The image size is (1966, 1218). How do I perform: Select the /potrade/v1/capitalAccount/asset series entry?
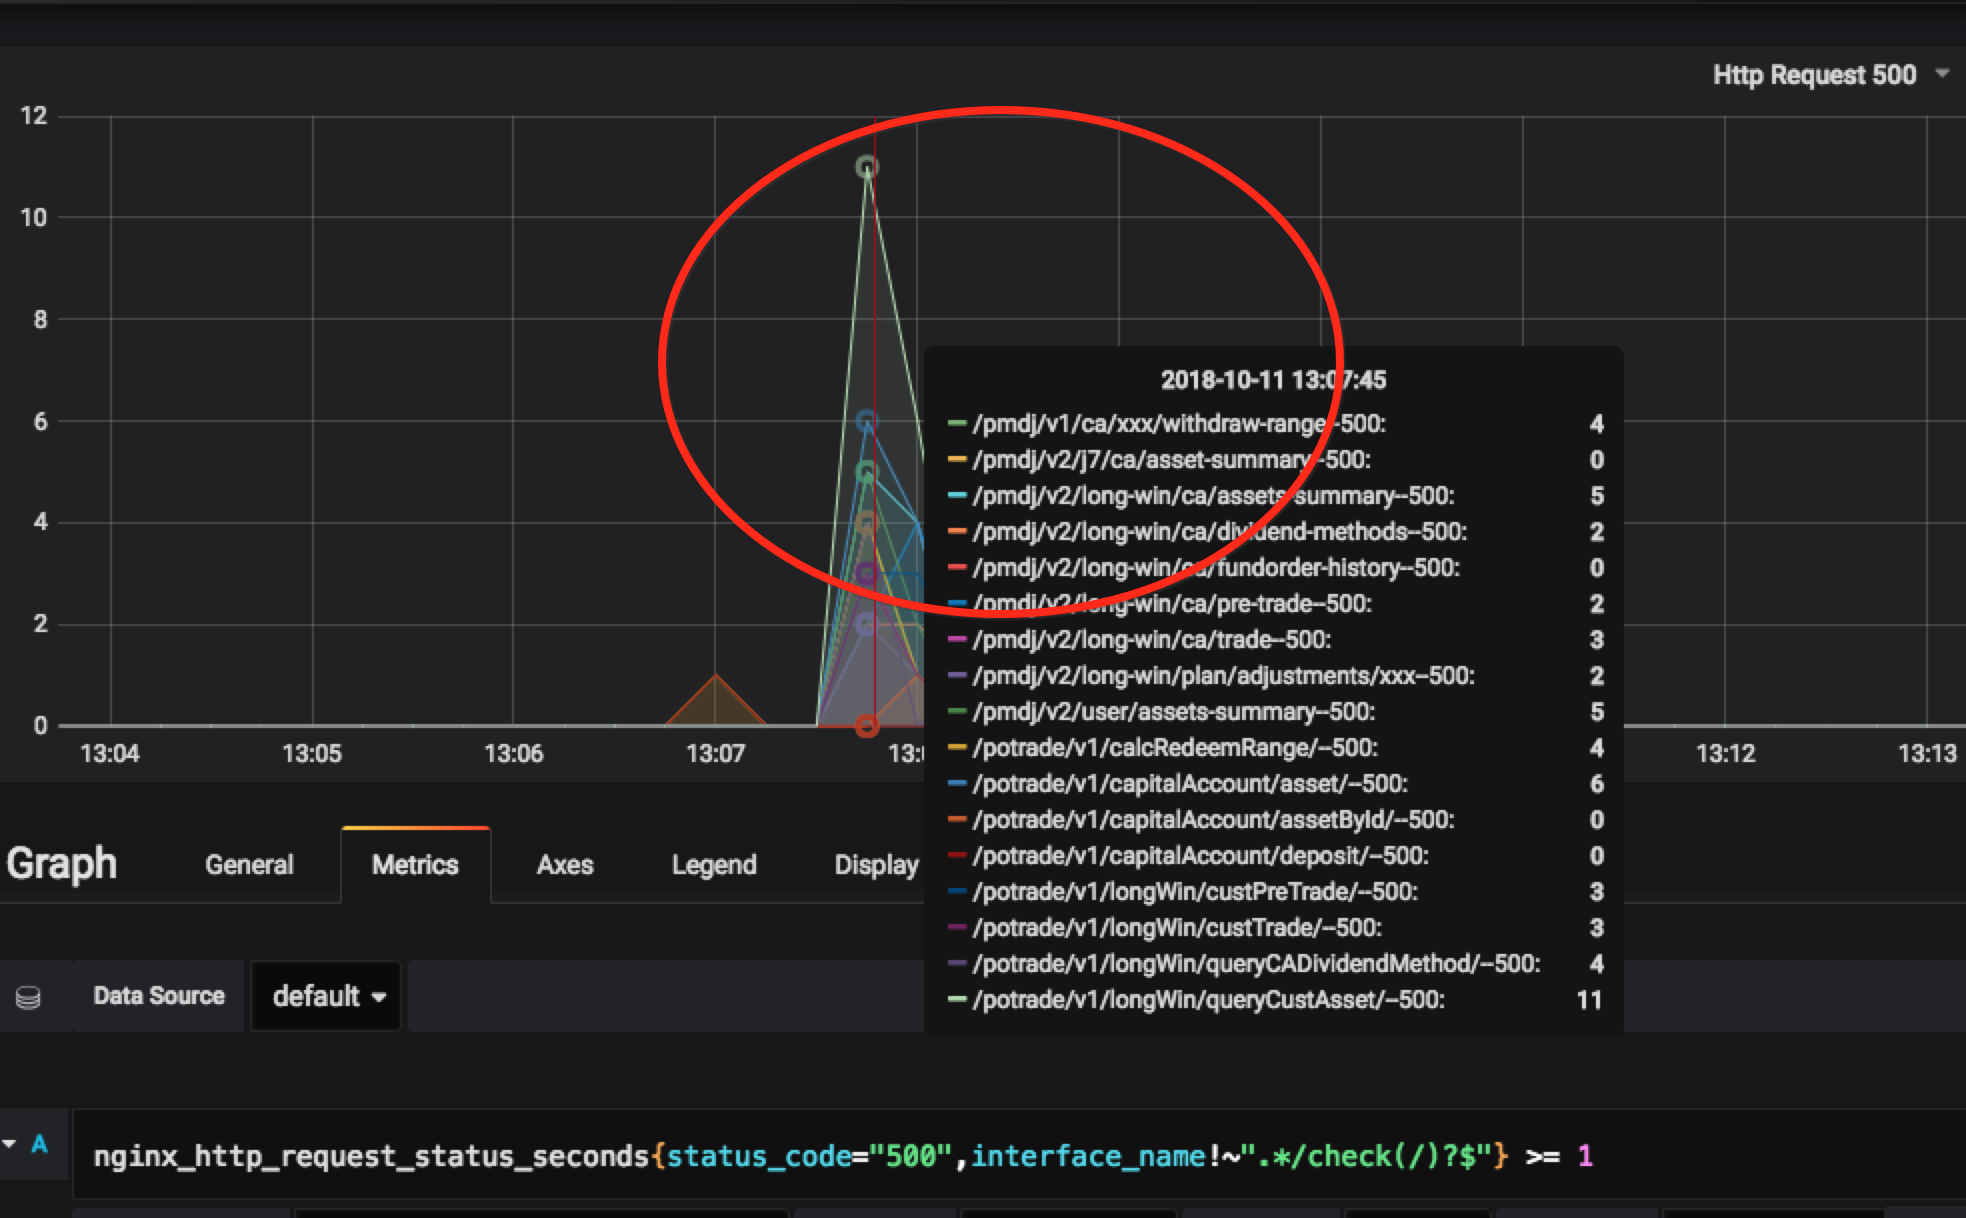click(1186, 784)
